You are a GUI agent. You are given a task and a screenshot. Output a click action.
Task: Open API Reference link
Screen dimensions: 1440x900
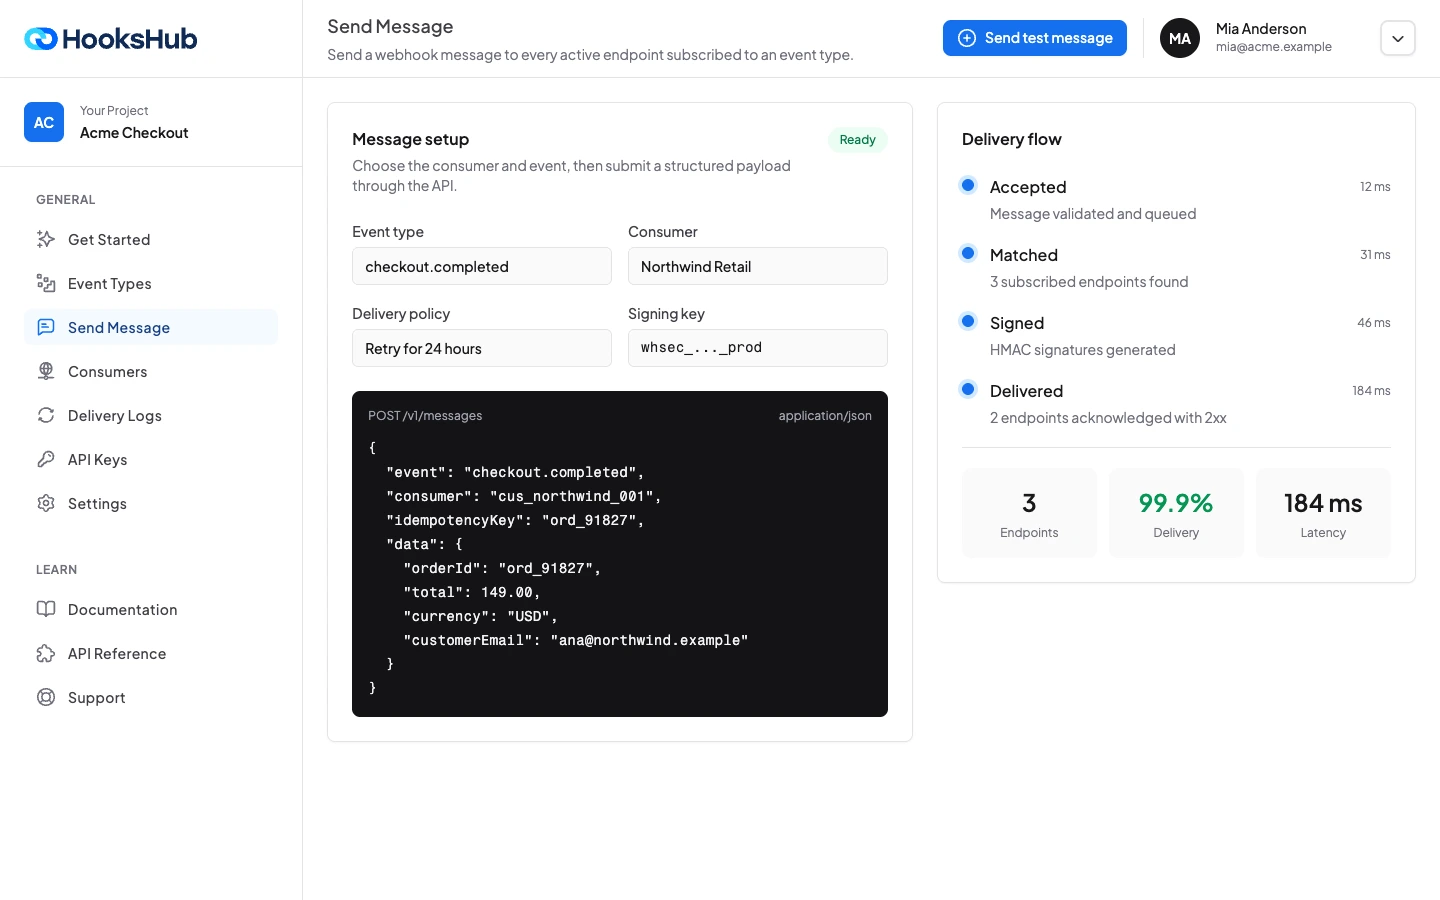[151, 653]
